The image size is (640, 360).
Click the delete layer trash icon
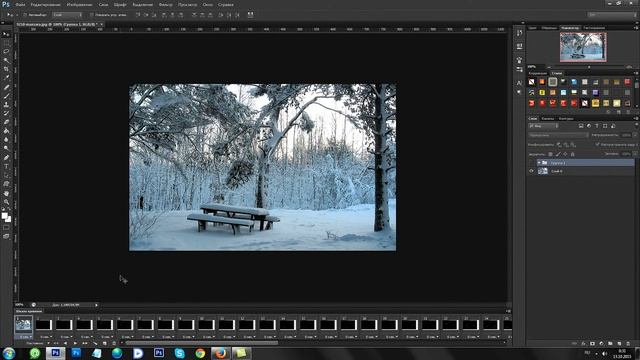tap(628, 344)
